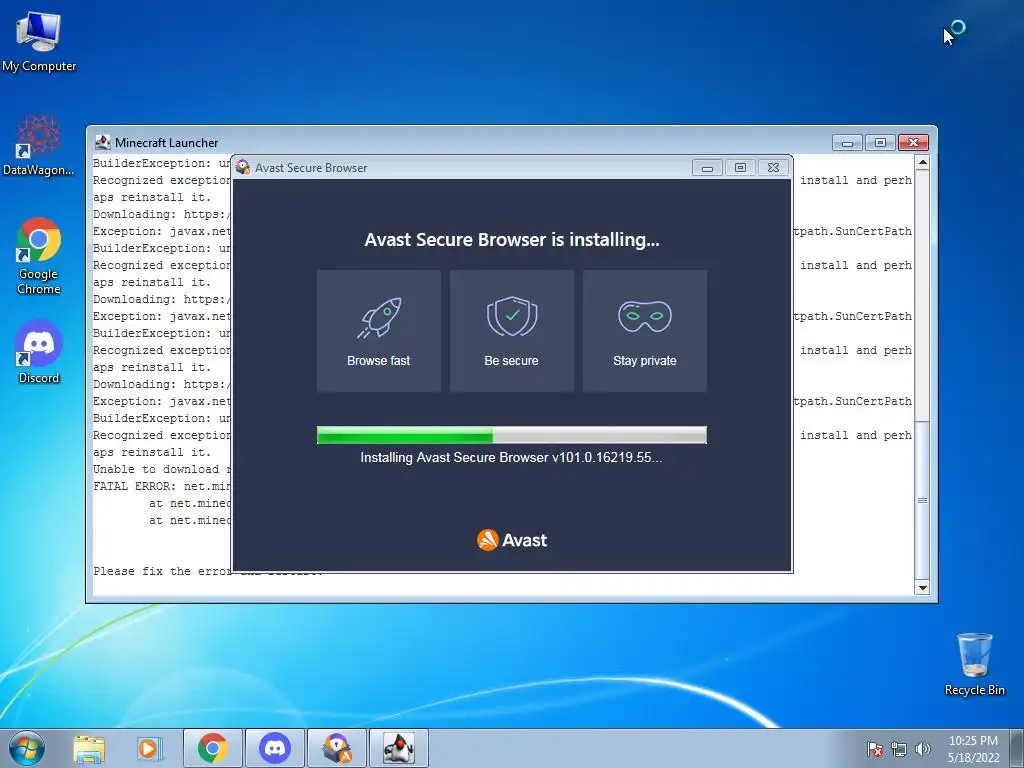Viewport: 1024px width, 768px height.
Task: Open Windows Media Player from the taskbar
Action: tap(150, 748)
